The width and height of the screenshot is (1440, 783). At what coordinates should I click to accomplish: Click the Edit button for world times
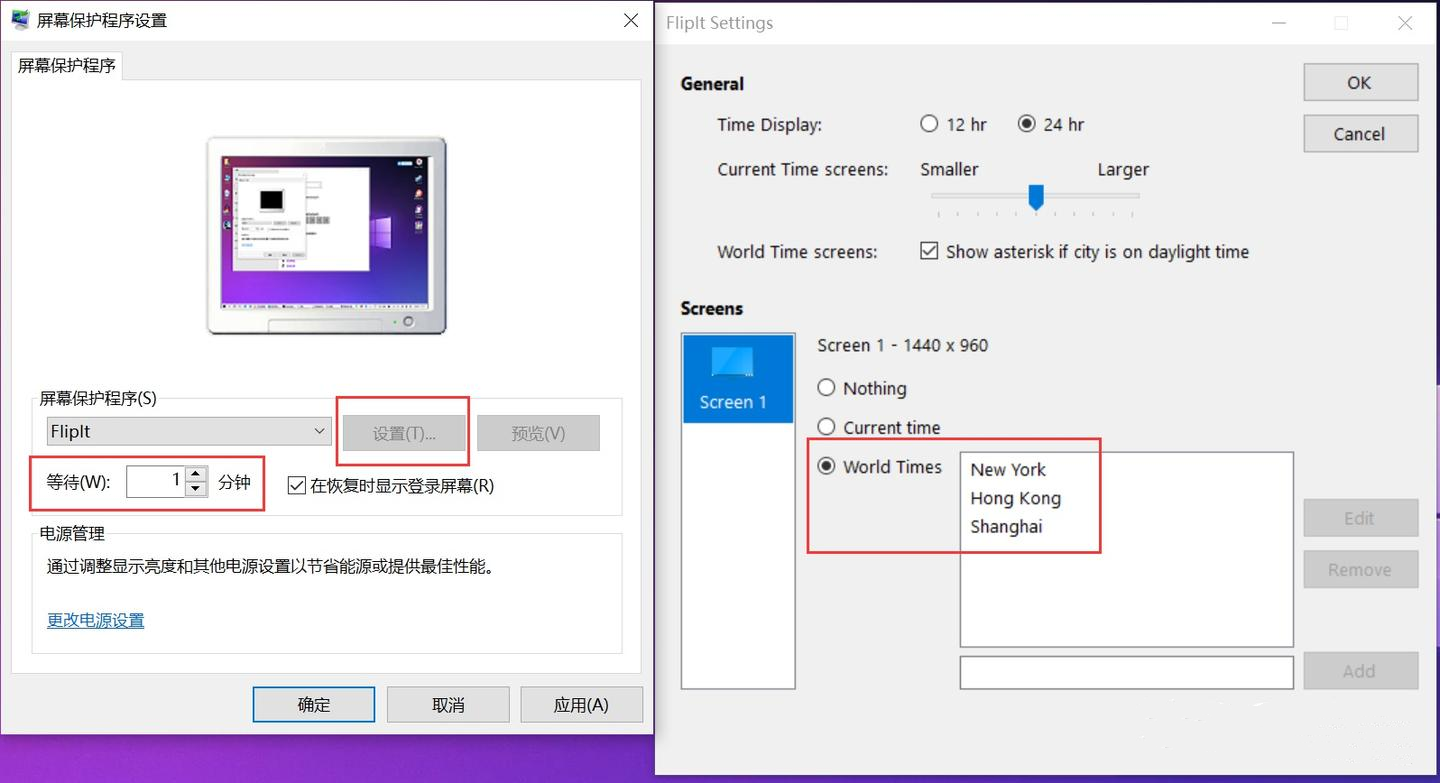(1360, 518)
